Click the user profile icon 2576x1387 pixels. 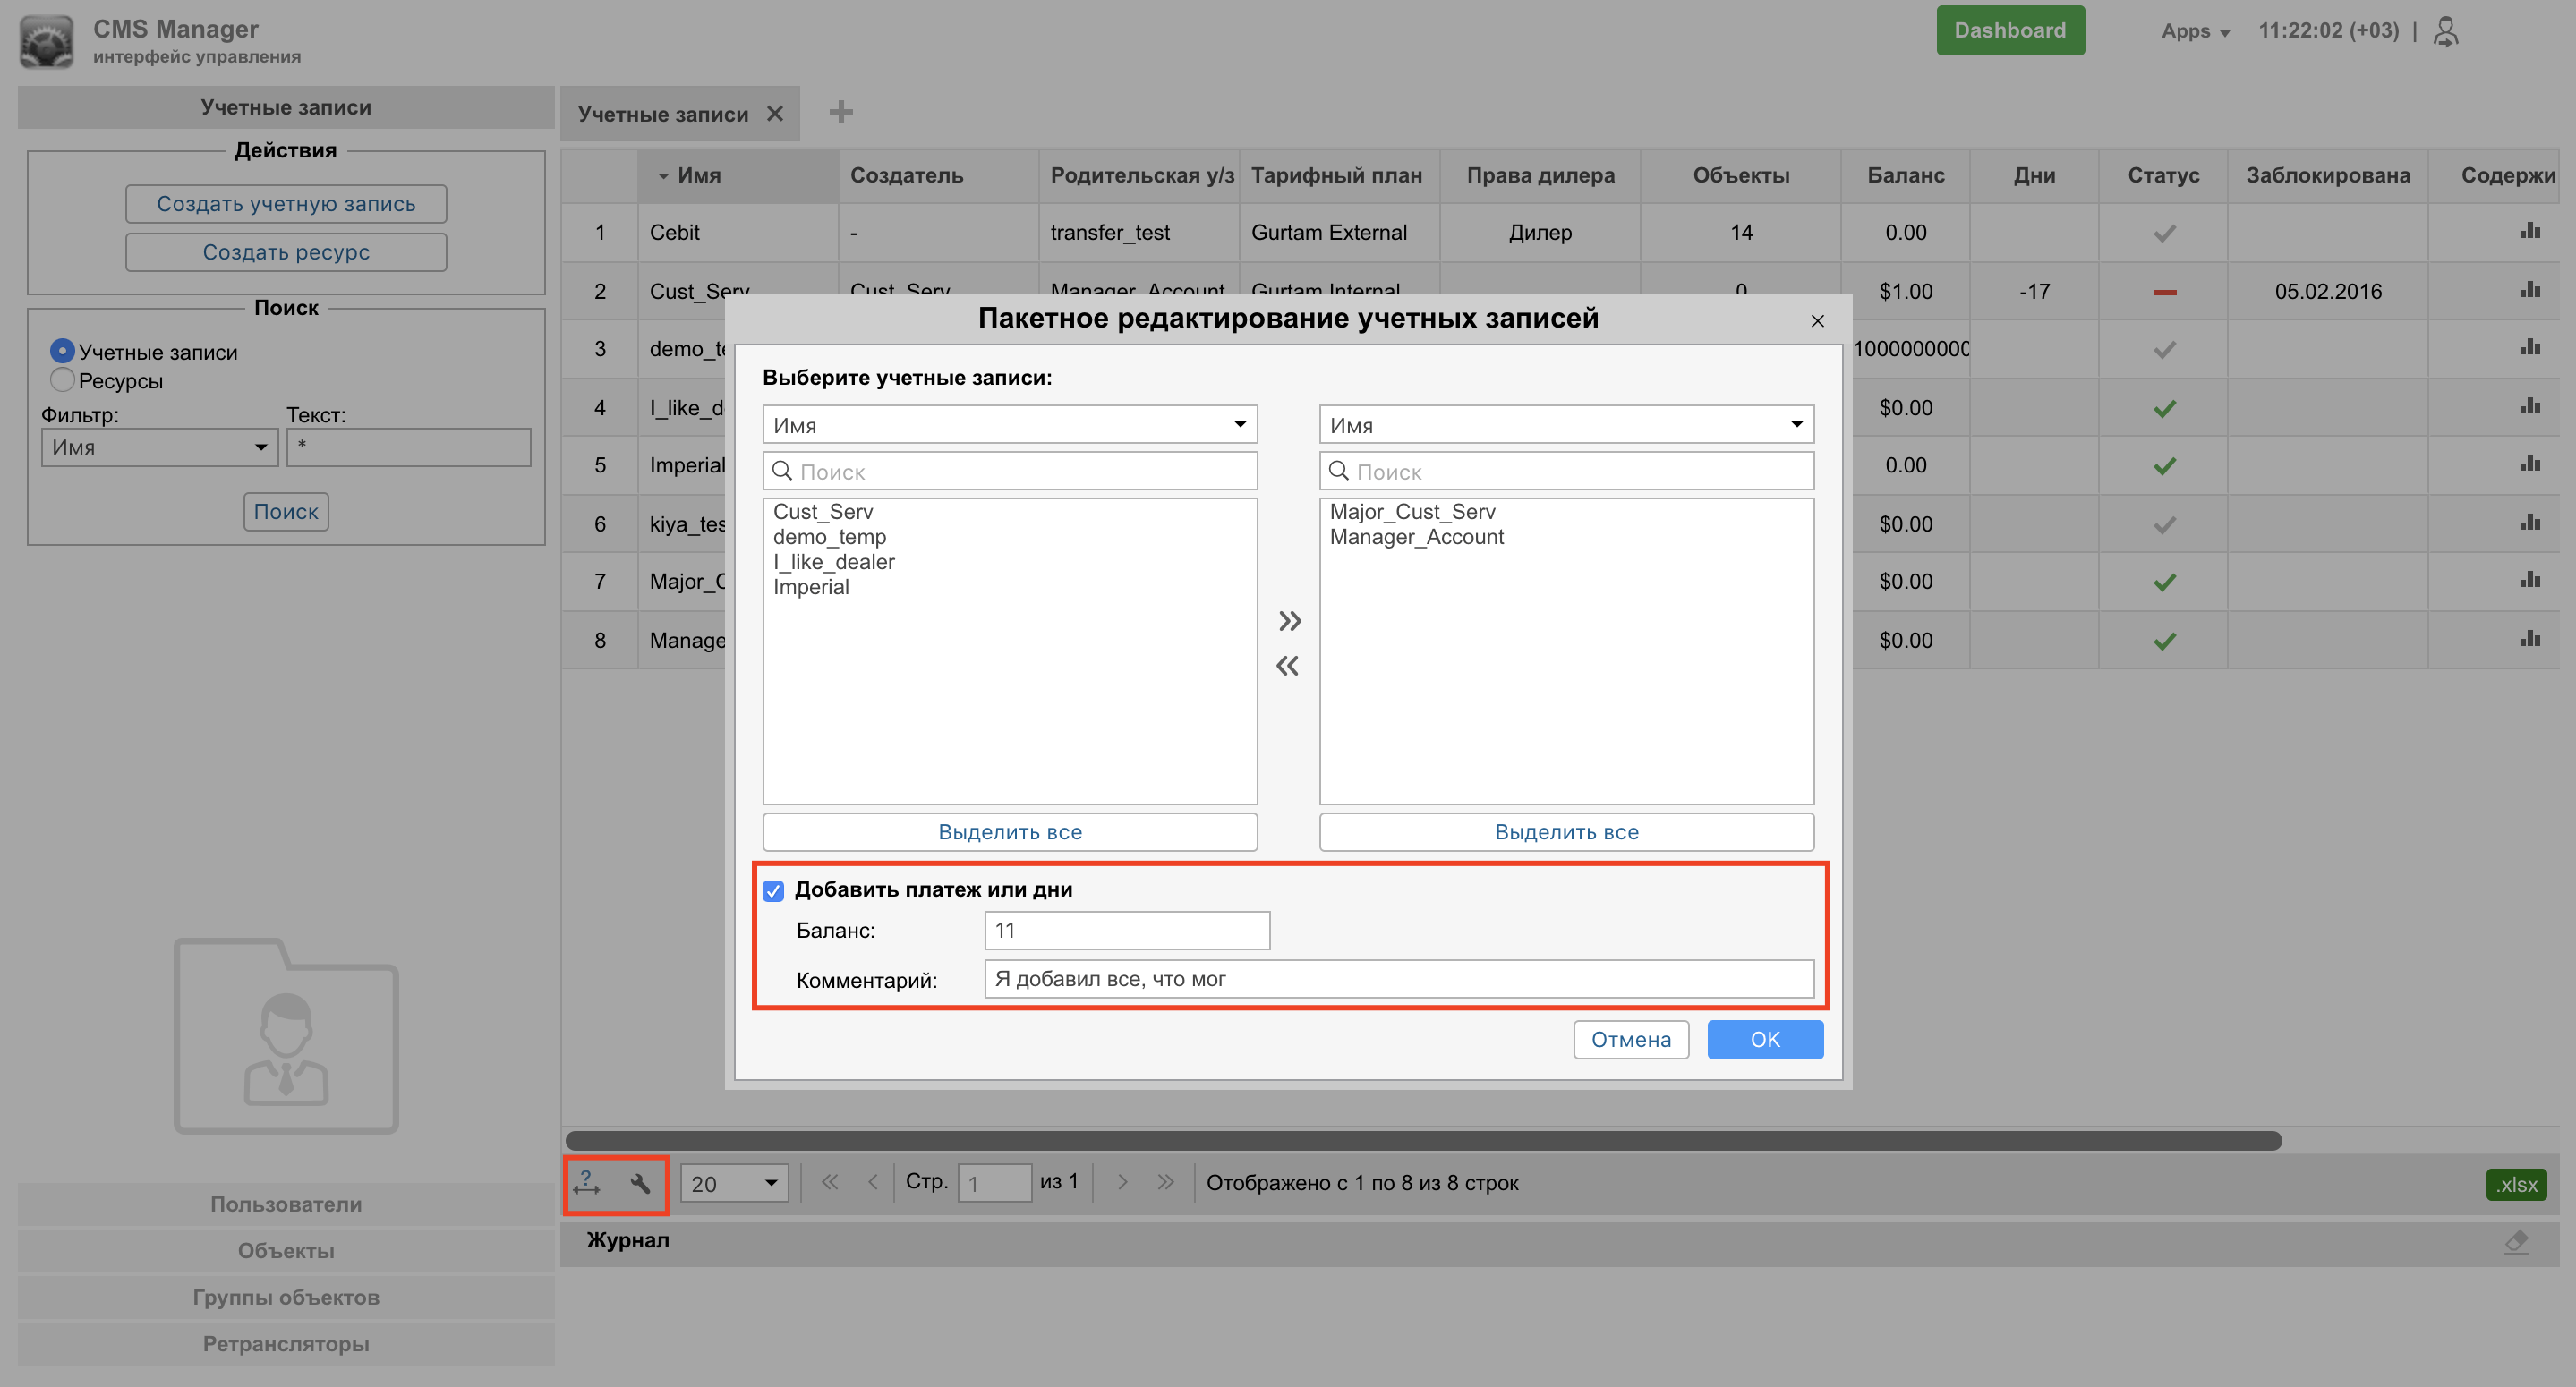pos(2446,31)
